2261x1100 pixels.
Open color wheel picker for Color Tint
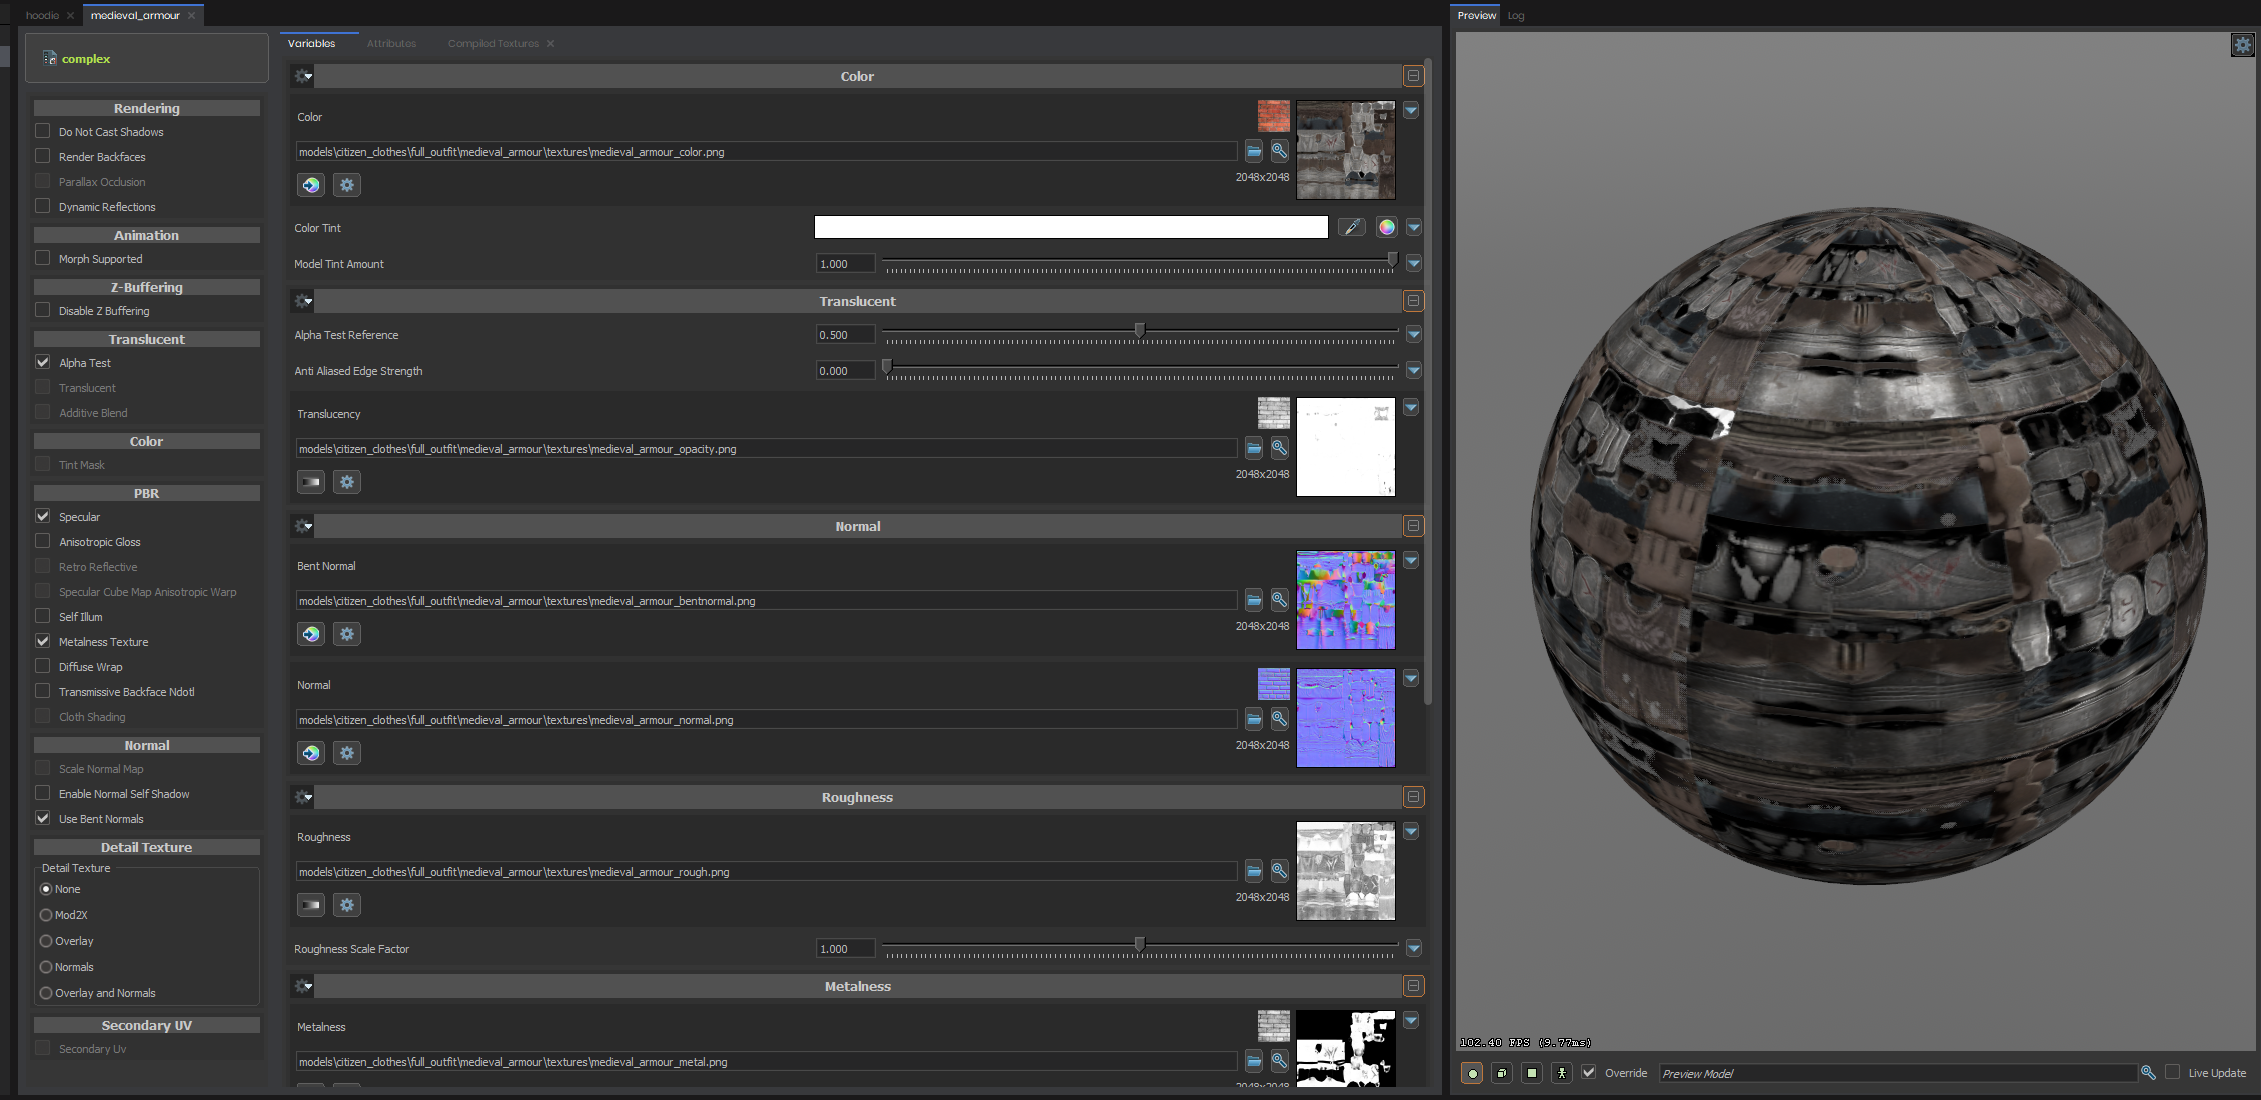1386,227
